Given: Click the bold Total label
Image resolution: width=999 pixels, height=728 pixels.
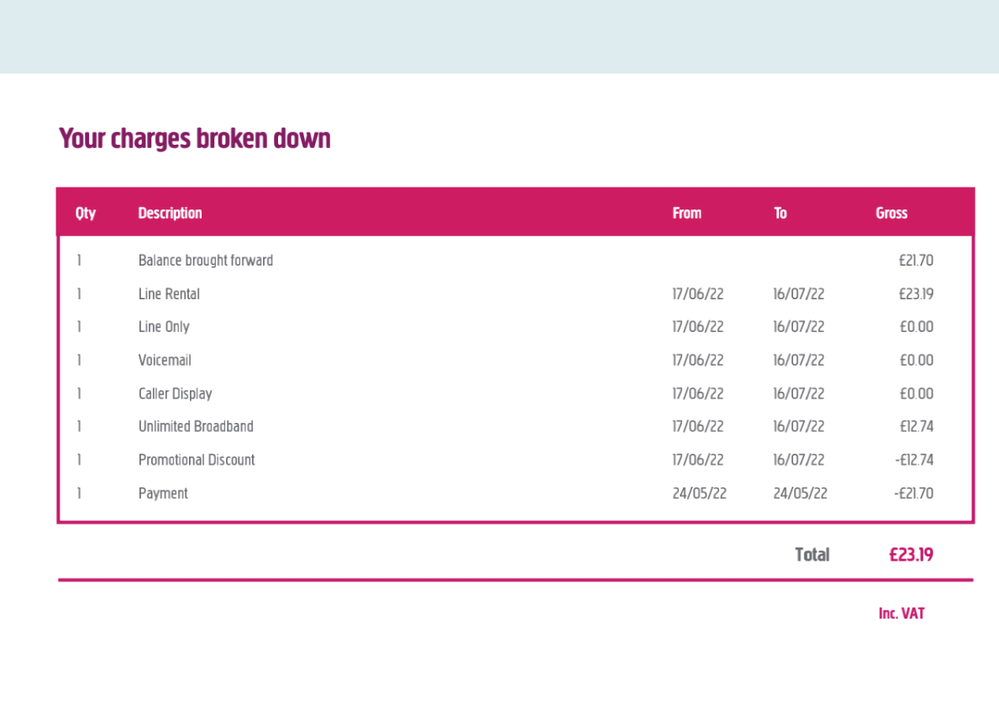Looking at the screenshot, I should 812,554.
